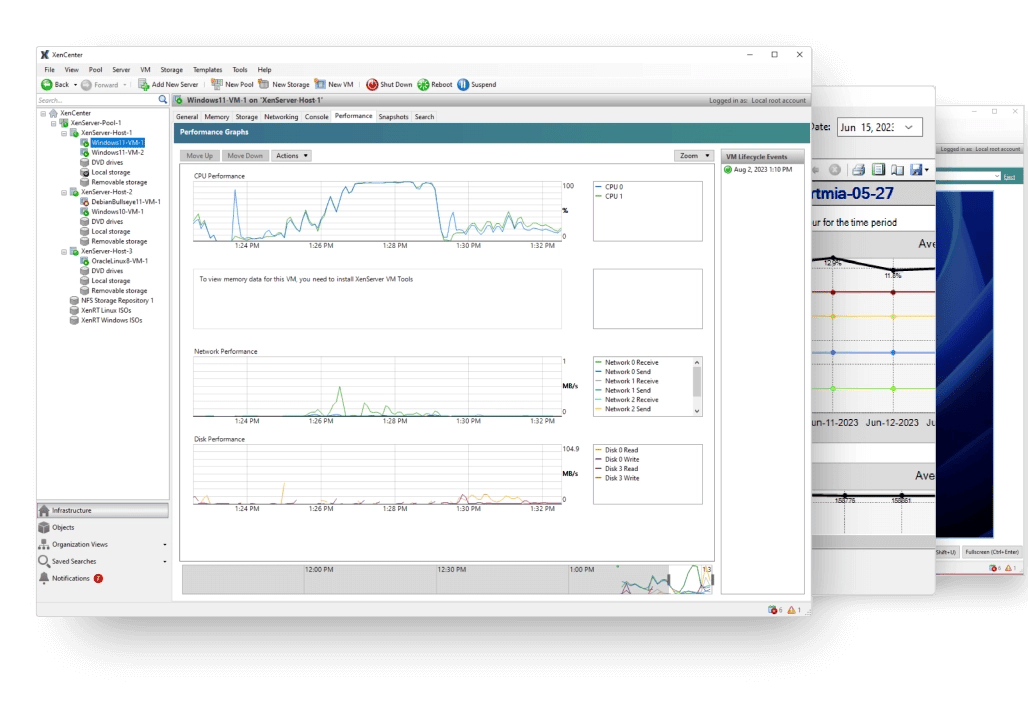The height and width of the screenshot is (709, 1028).
Task: Collapse the XenServer-Pool-1 node
Action: click(x=54, y=123)
